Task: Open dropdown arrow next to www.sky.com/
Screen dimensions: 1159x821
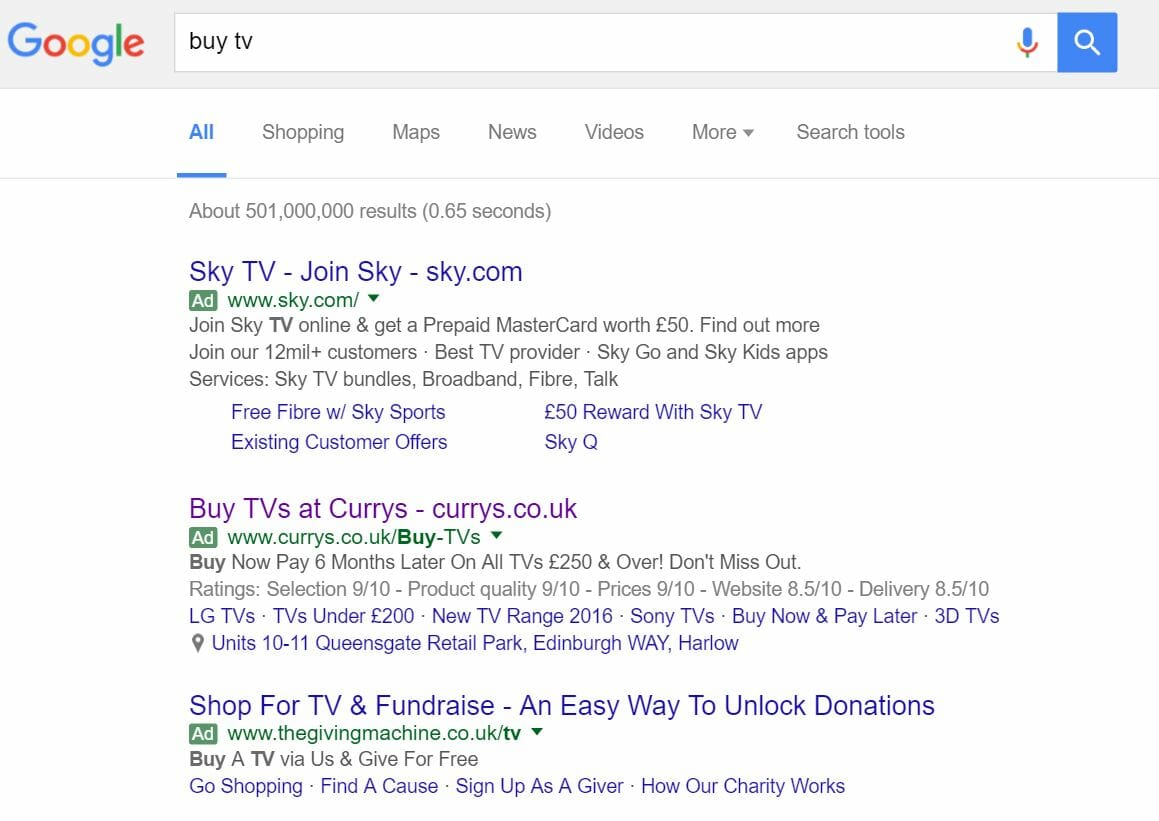Action: pyautogui.click(x=373, y=299)
